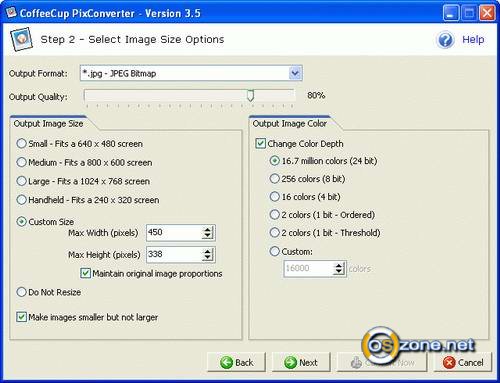Close the PixConverter window
Screen dimensions: 500x383
point(487,13)
